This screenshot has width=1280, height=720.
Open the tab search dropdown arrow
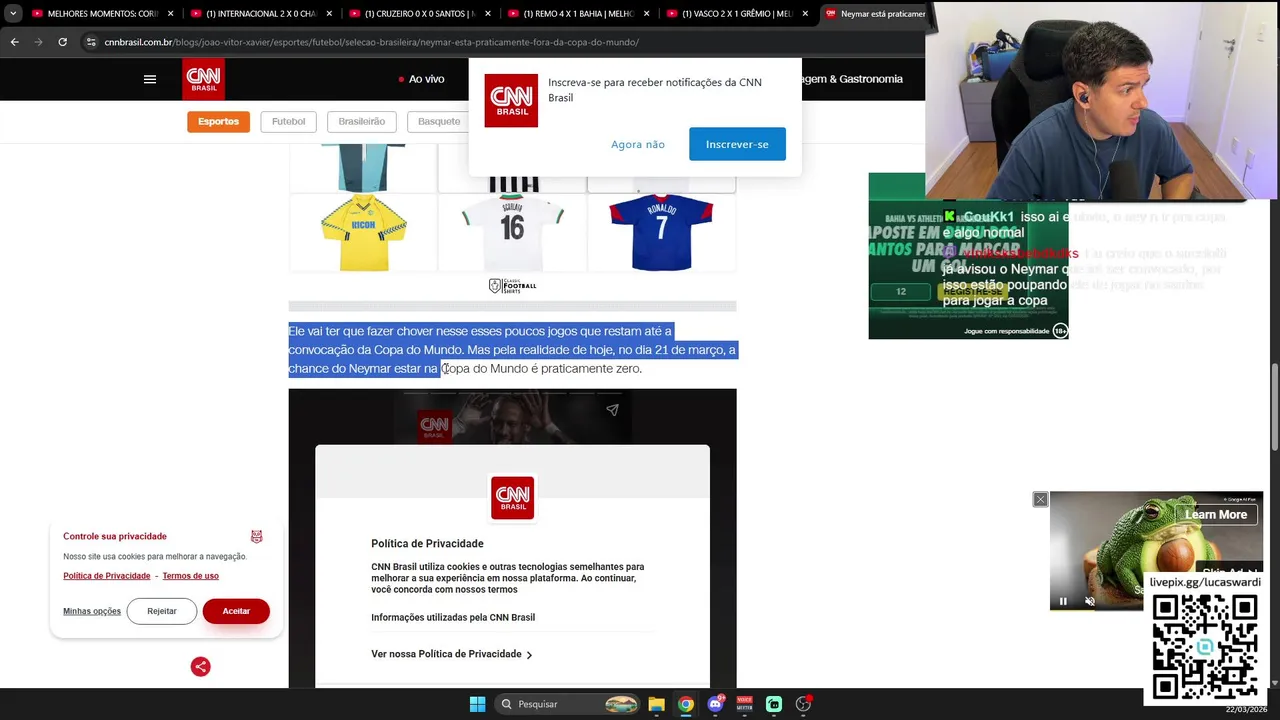pyautogui.click(x=13, y=14)
